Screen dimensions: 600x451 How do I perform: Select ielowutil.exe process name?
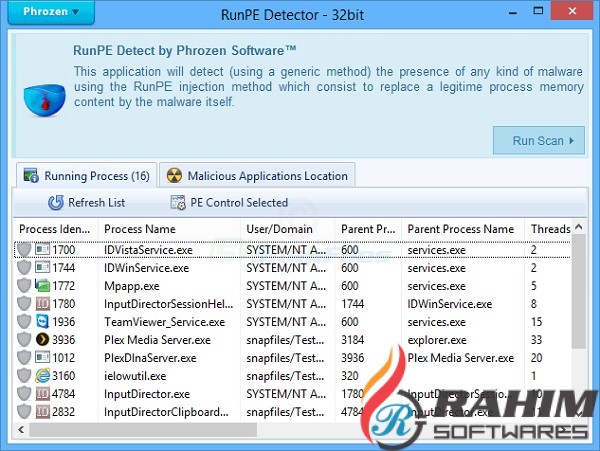[135, 376]
